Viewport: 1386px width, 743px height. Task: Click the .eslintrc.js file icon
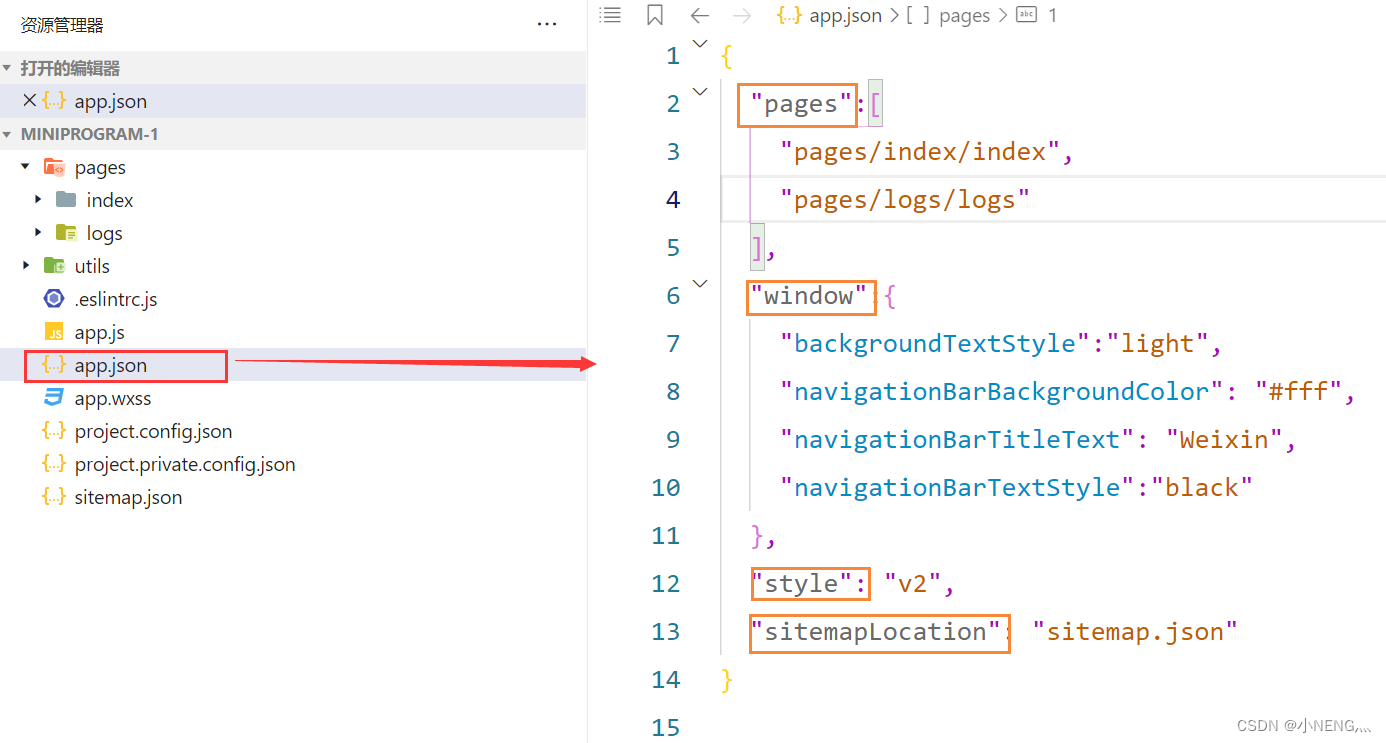coord(54,299)
